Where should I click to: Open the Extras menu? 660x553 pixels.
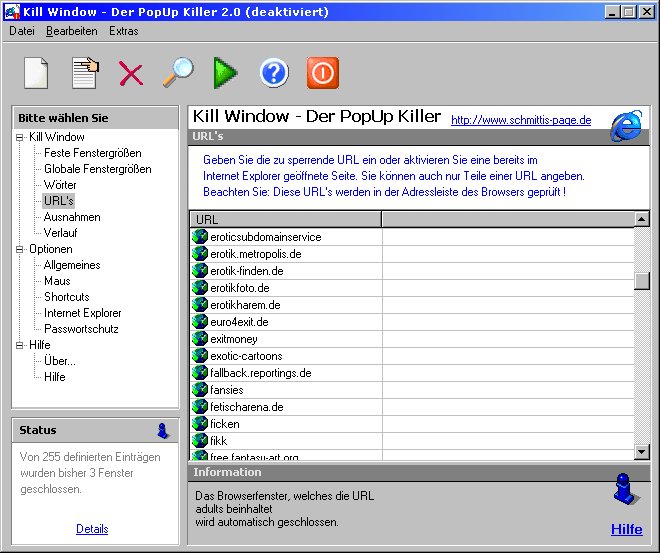124,31
